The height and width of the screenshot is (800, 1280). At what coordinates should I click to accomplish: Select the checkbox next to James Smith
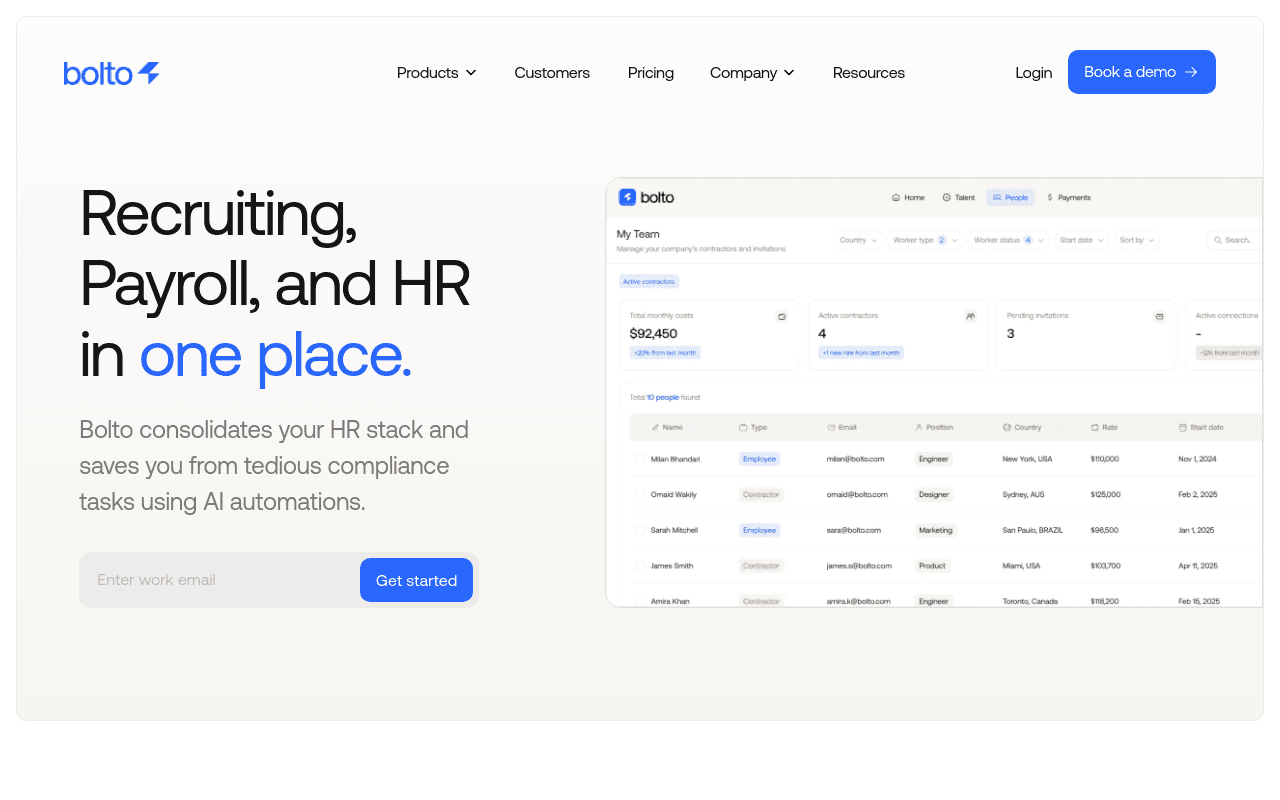point(640,566)
